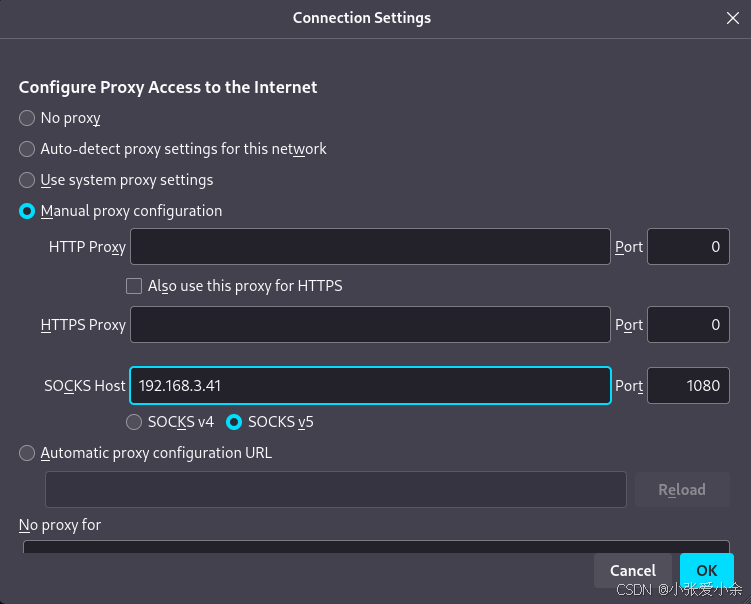Viewport: 751px width, 604px height.
Task: Select Manual proxy configuration radio button
Action: coord(27,211)
